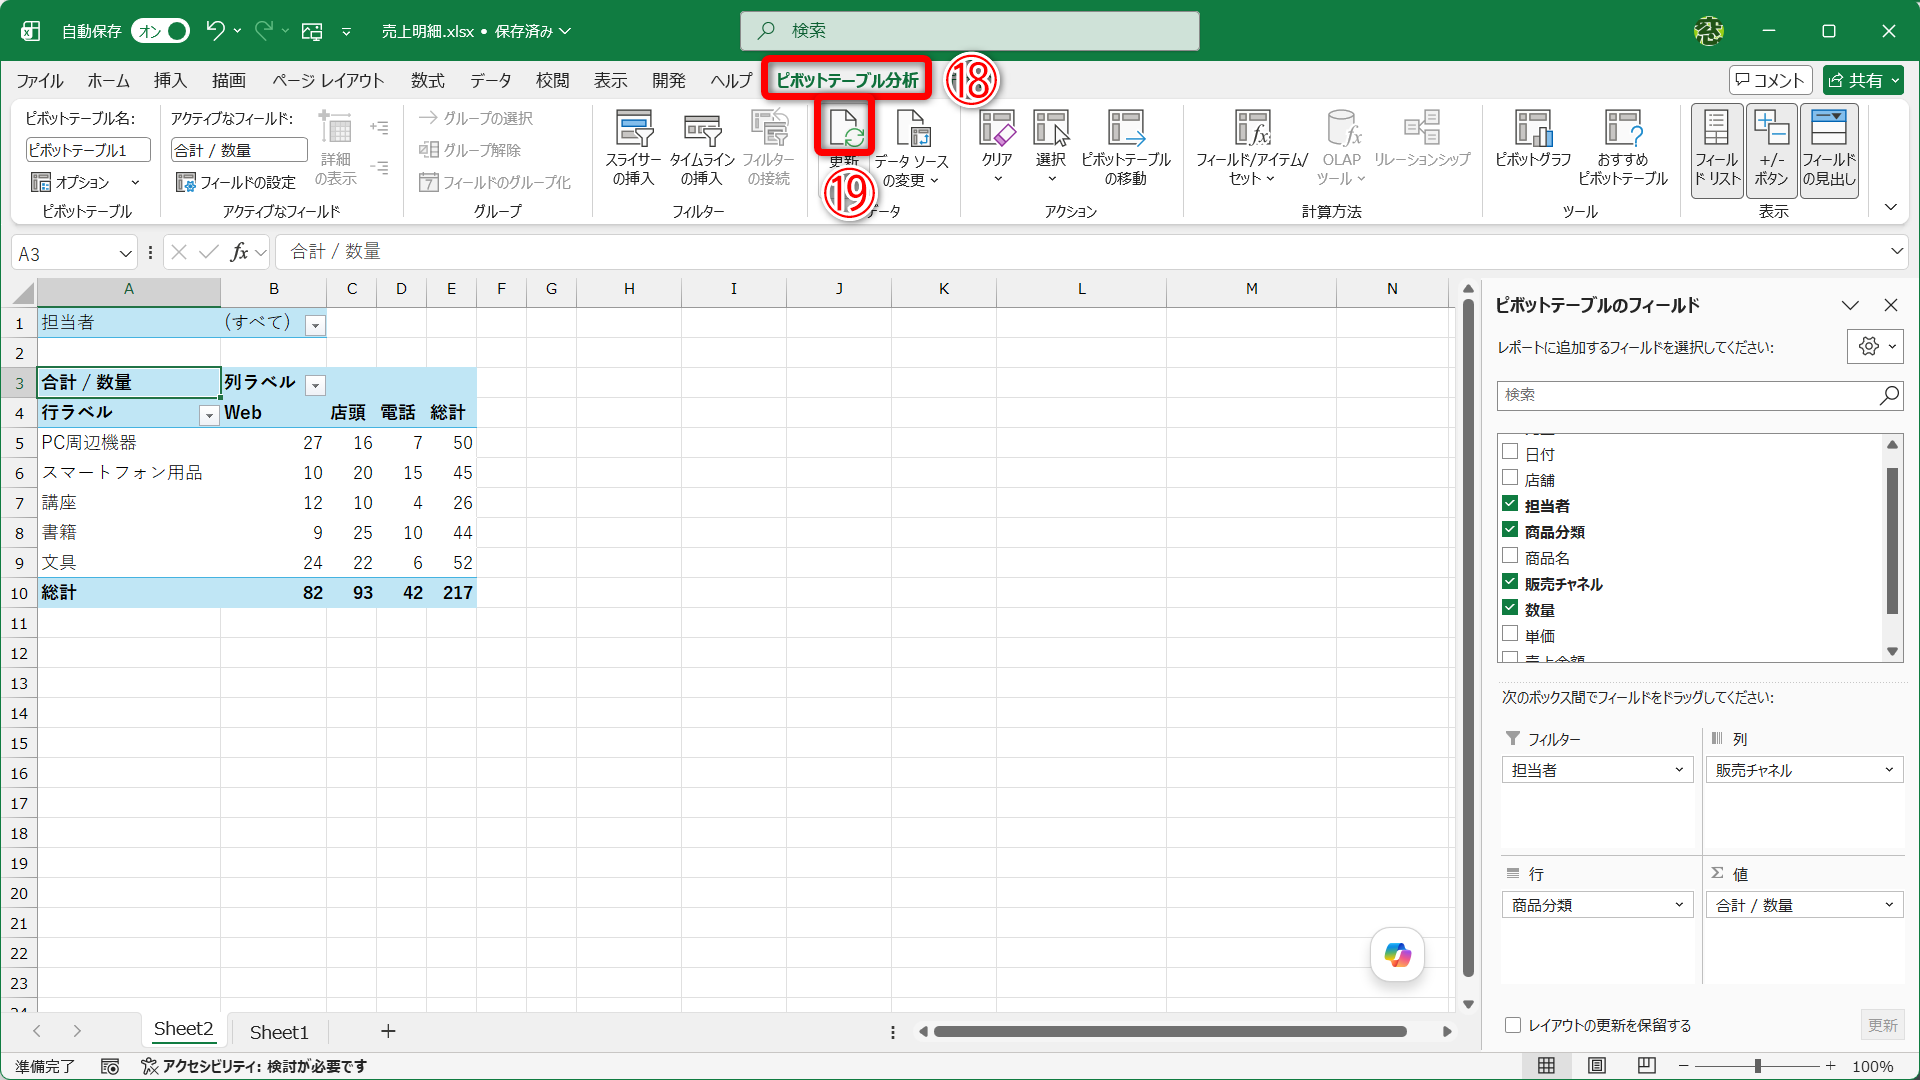Click the insert function fx button
The width and height of the screenshot is (1920, 1080).
coord(239,252)
